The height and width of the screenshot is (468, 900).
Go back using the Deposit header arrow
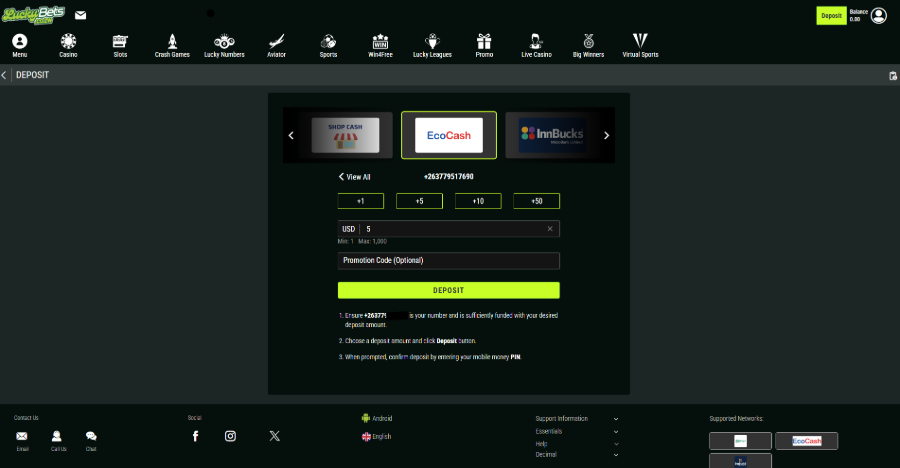(4, 75)
